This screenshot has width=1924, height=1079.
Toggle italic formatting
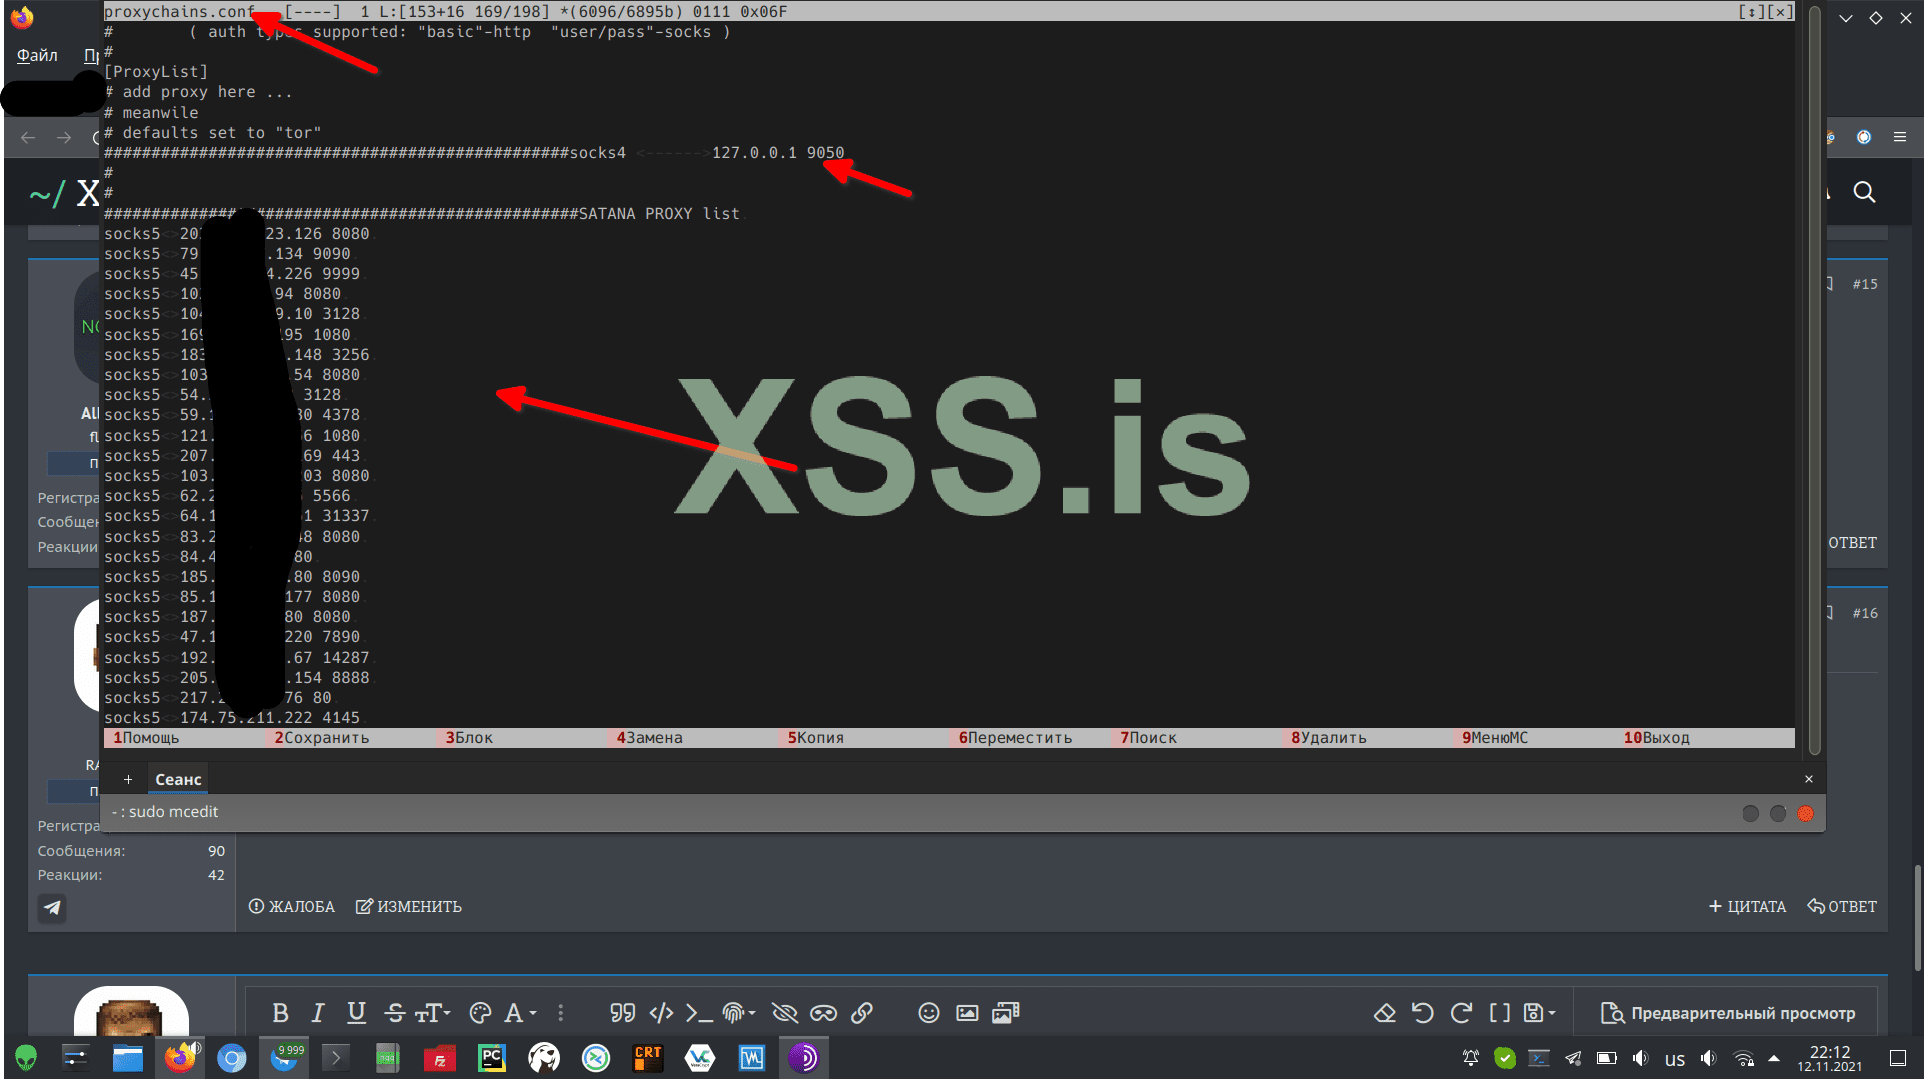click(318, 1013)
